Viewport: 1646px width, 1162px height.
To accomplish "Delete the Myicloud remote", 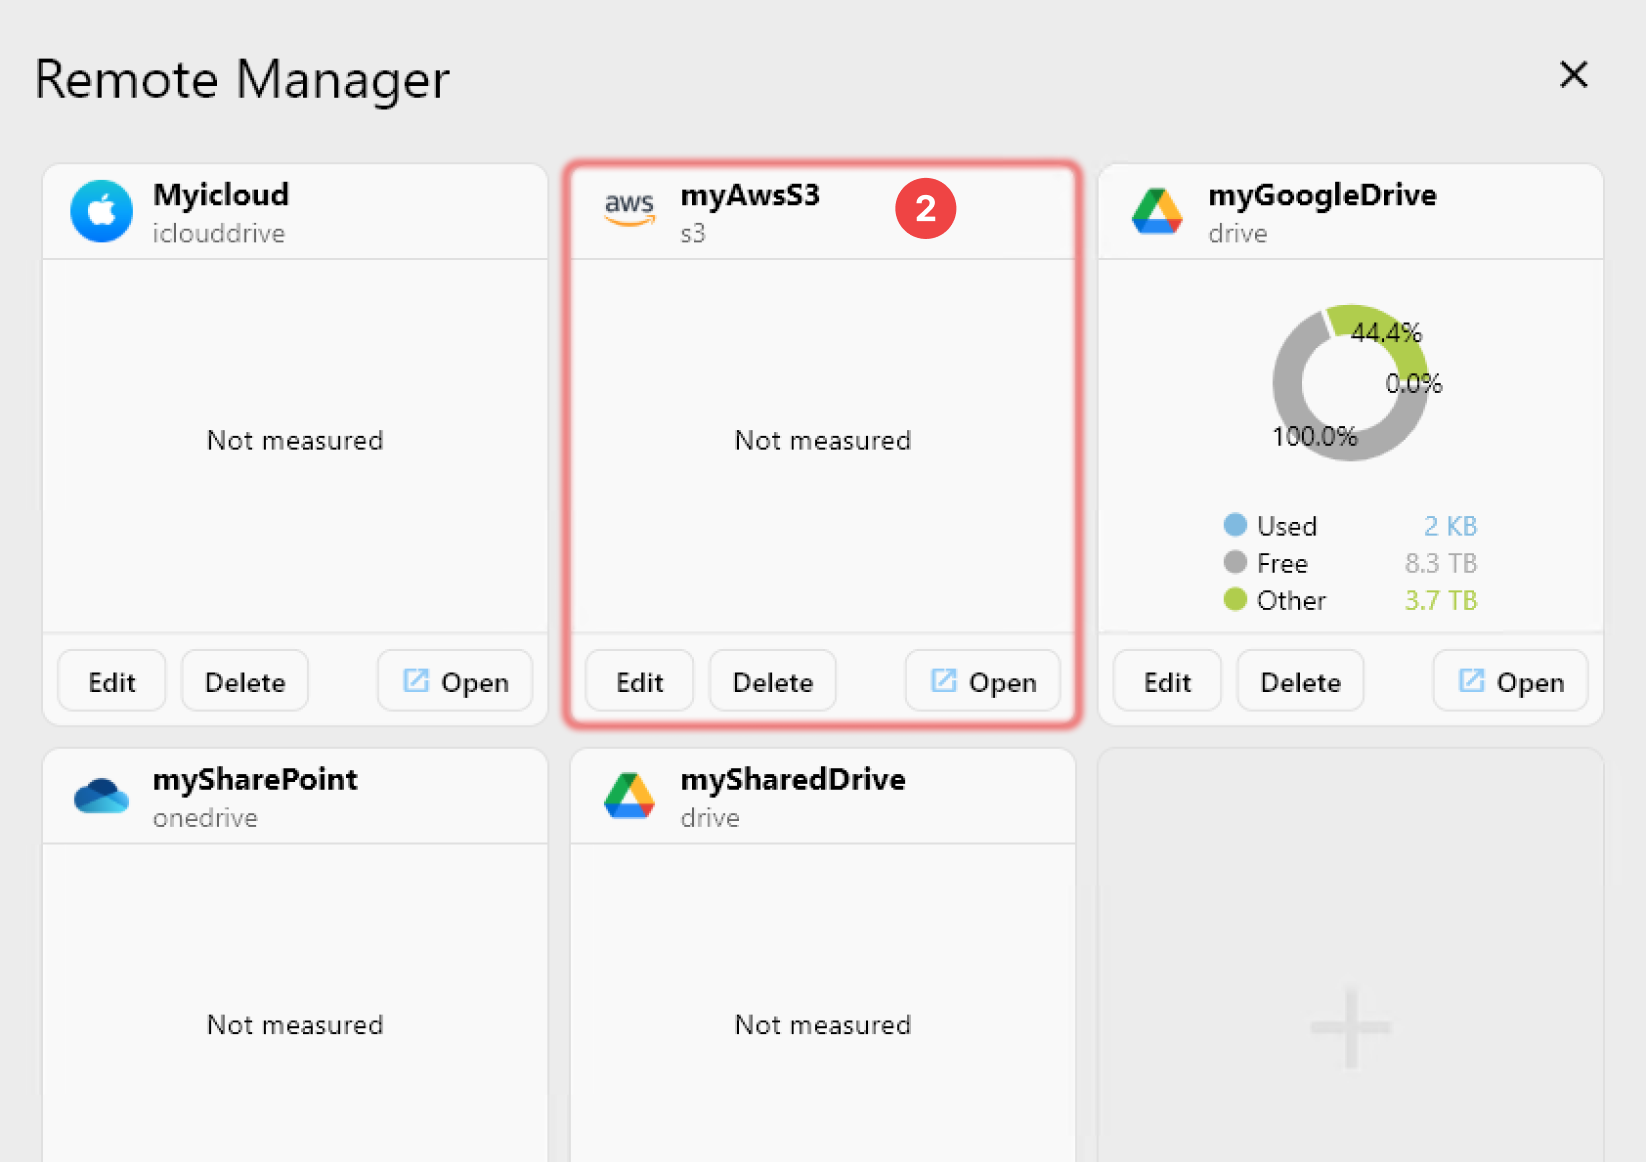I will tap(245, 681).
